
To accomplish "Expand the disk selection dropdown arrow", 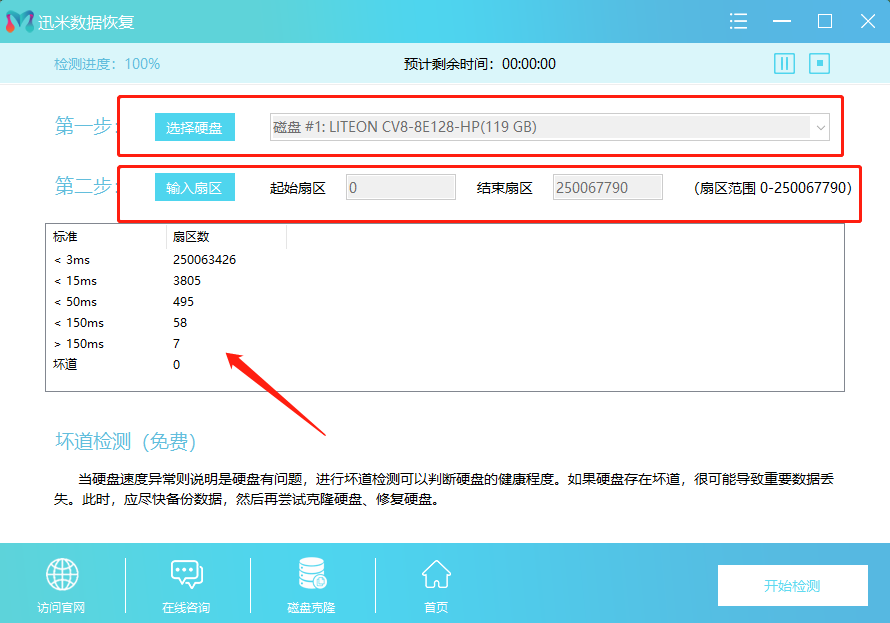I will (x=820, y=127).
